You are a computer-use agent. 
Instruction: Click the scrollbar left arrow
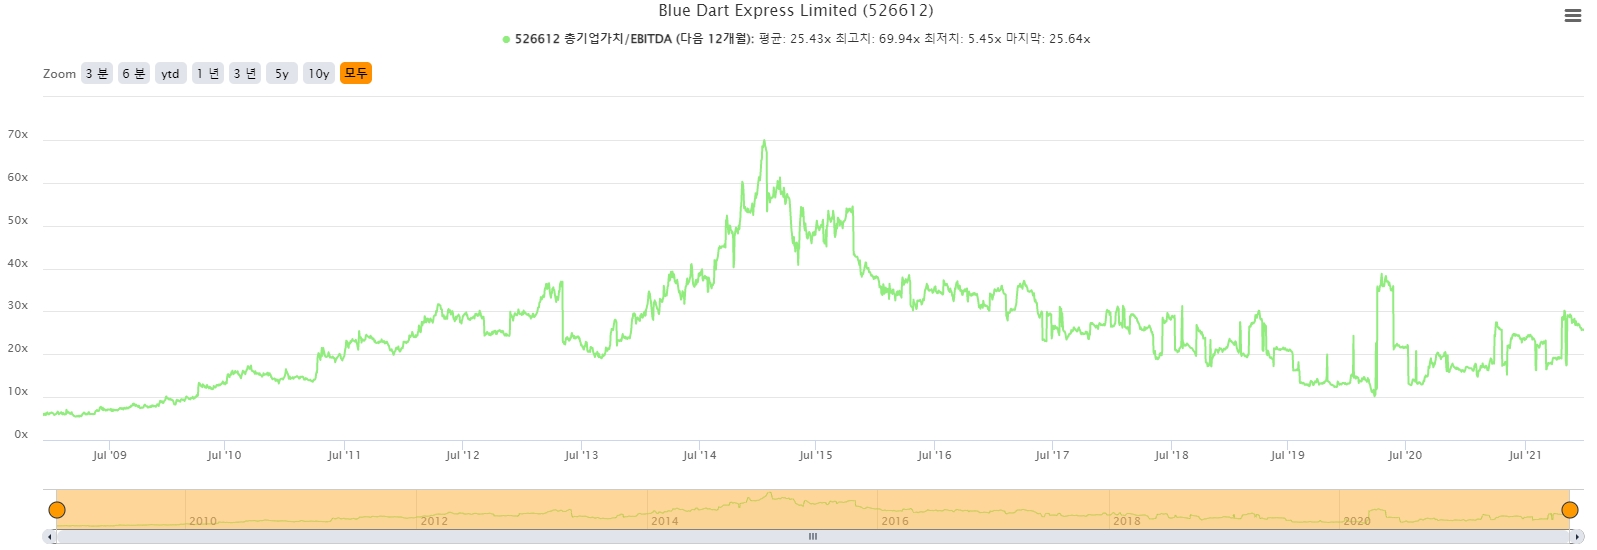pyautogui.click(x=50, y=537)
